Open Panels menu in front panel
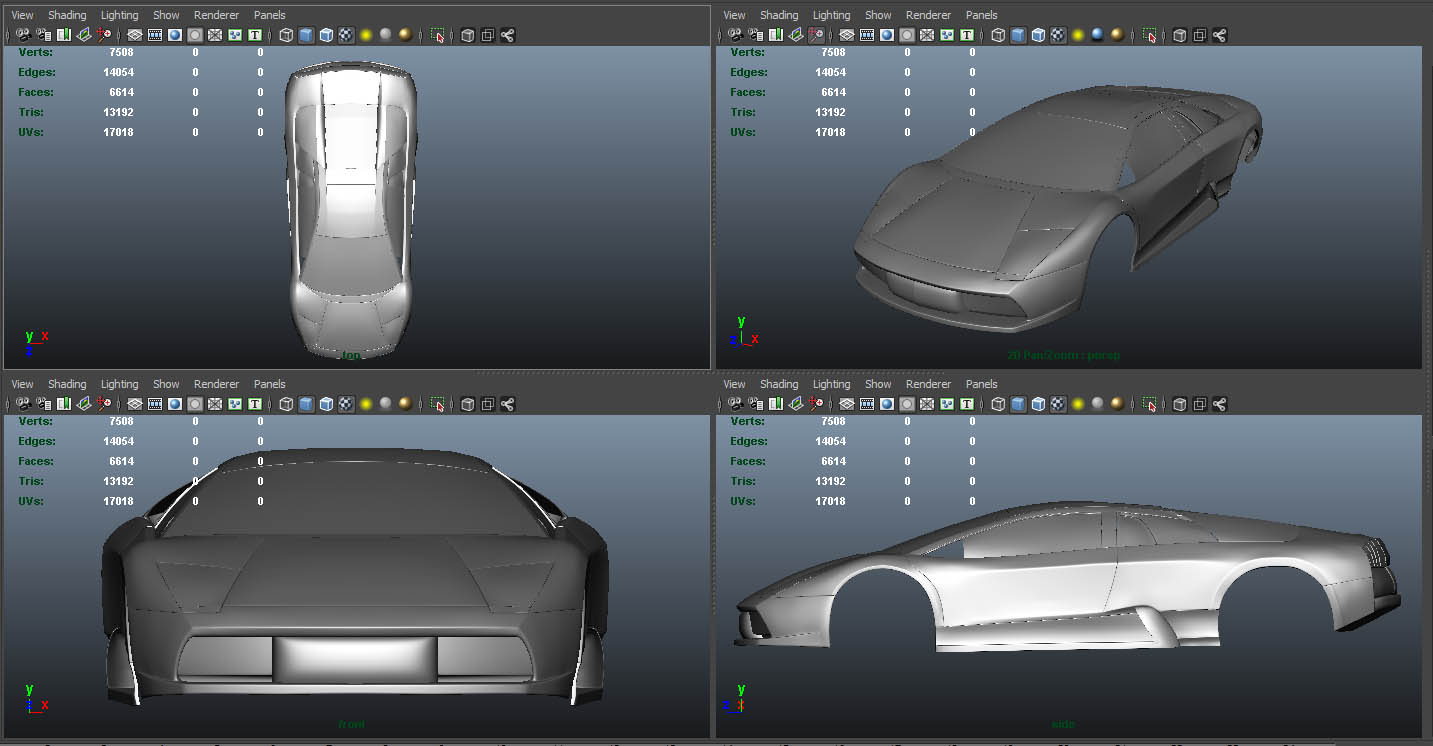 (x=269, y=384)
